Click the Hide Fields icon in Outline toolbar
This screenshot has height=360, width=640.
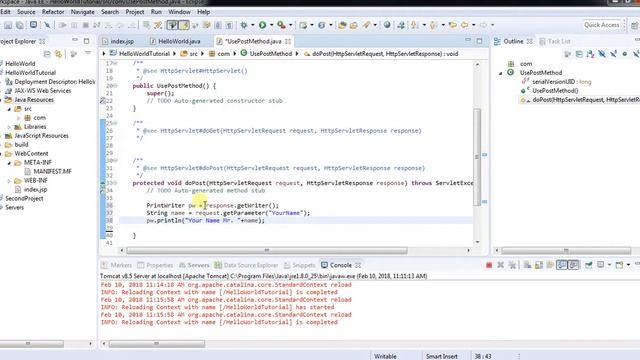tap(602, 54)
